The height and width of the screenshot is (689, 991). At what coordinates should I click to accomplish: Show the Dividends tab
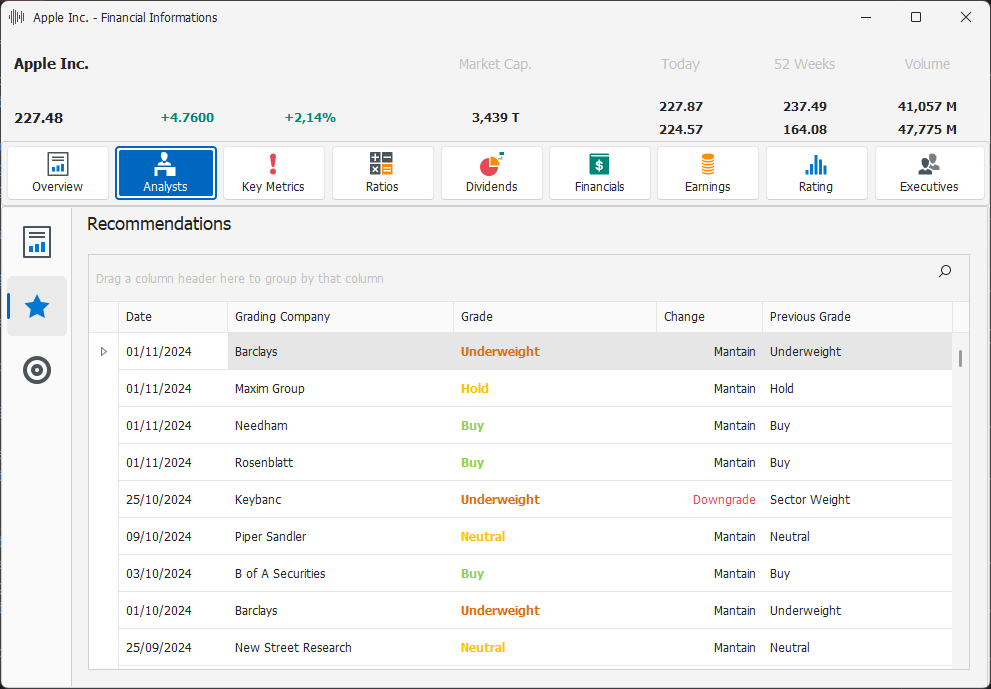[x=491, y=173]
